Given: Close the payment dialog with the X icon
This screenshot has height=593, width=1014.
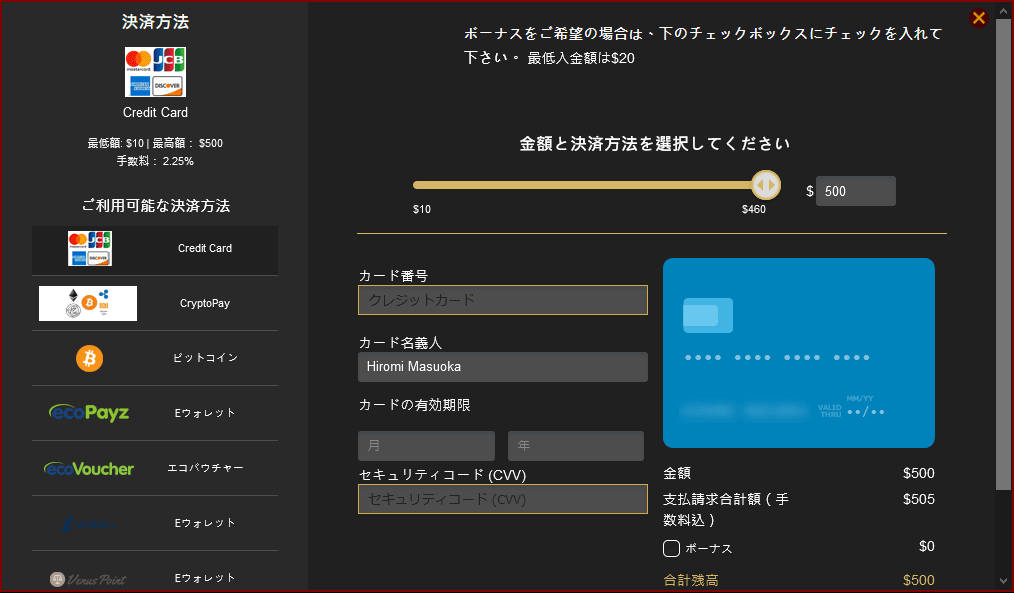Looking at the screenshot, I should click(979, 18).
